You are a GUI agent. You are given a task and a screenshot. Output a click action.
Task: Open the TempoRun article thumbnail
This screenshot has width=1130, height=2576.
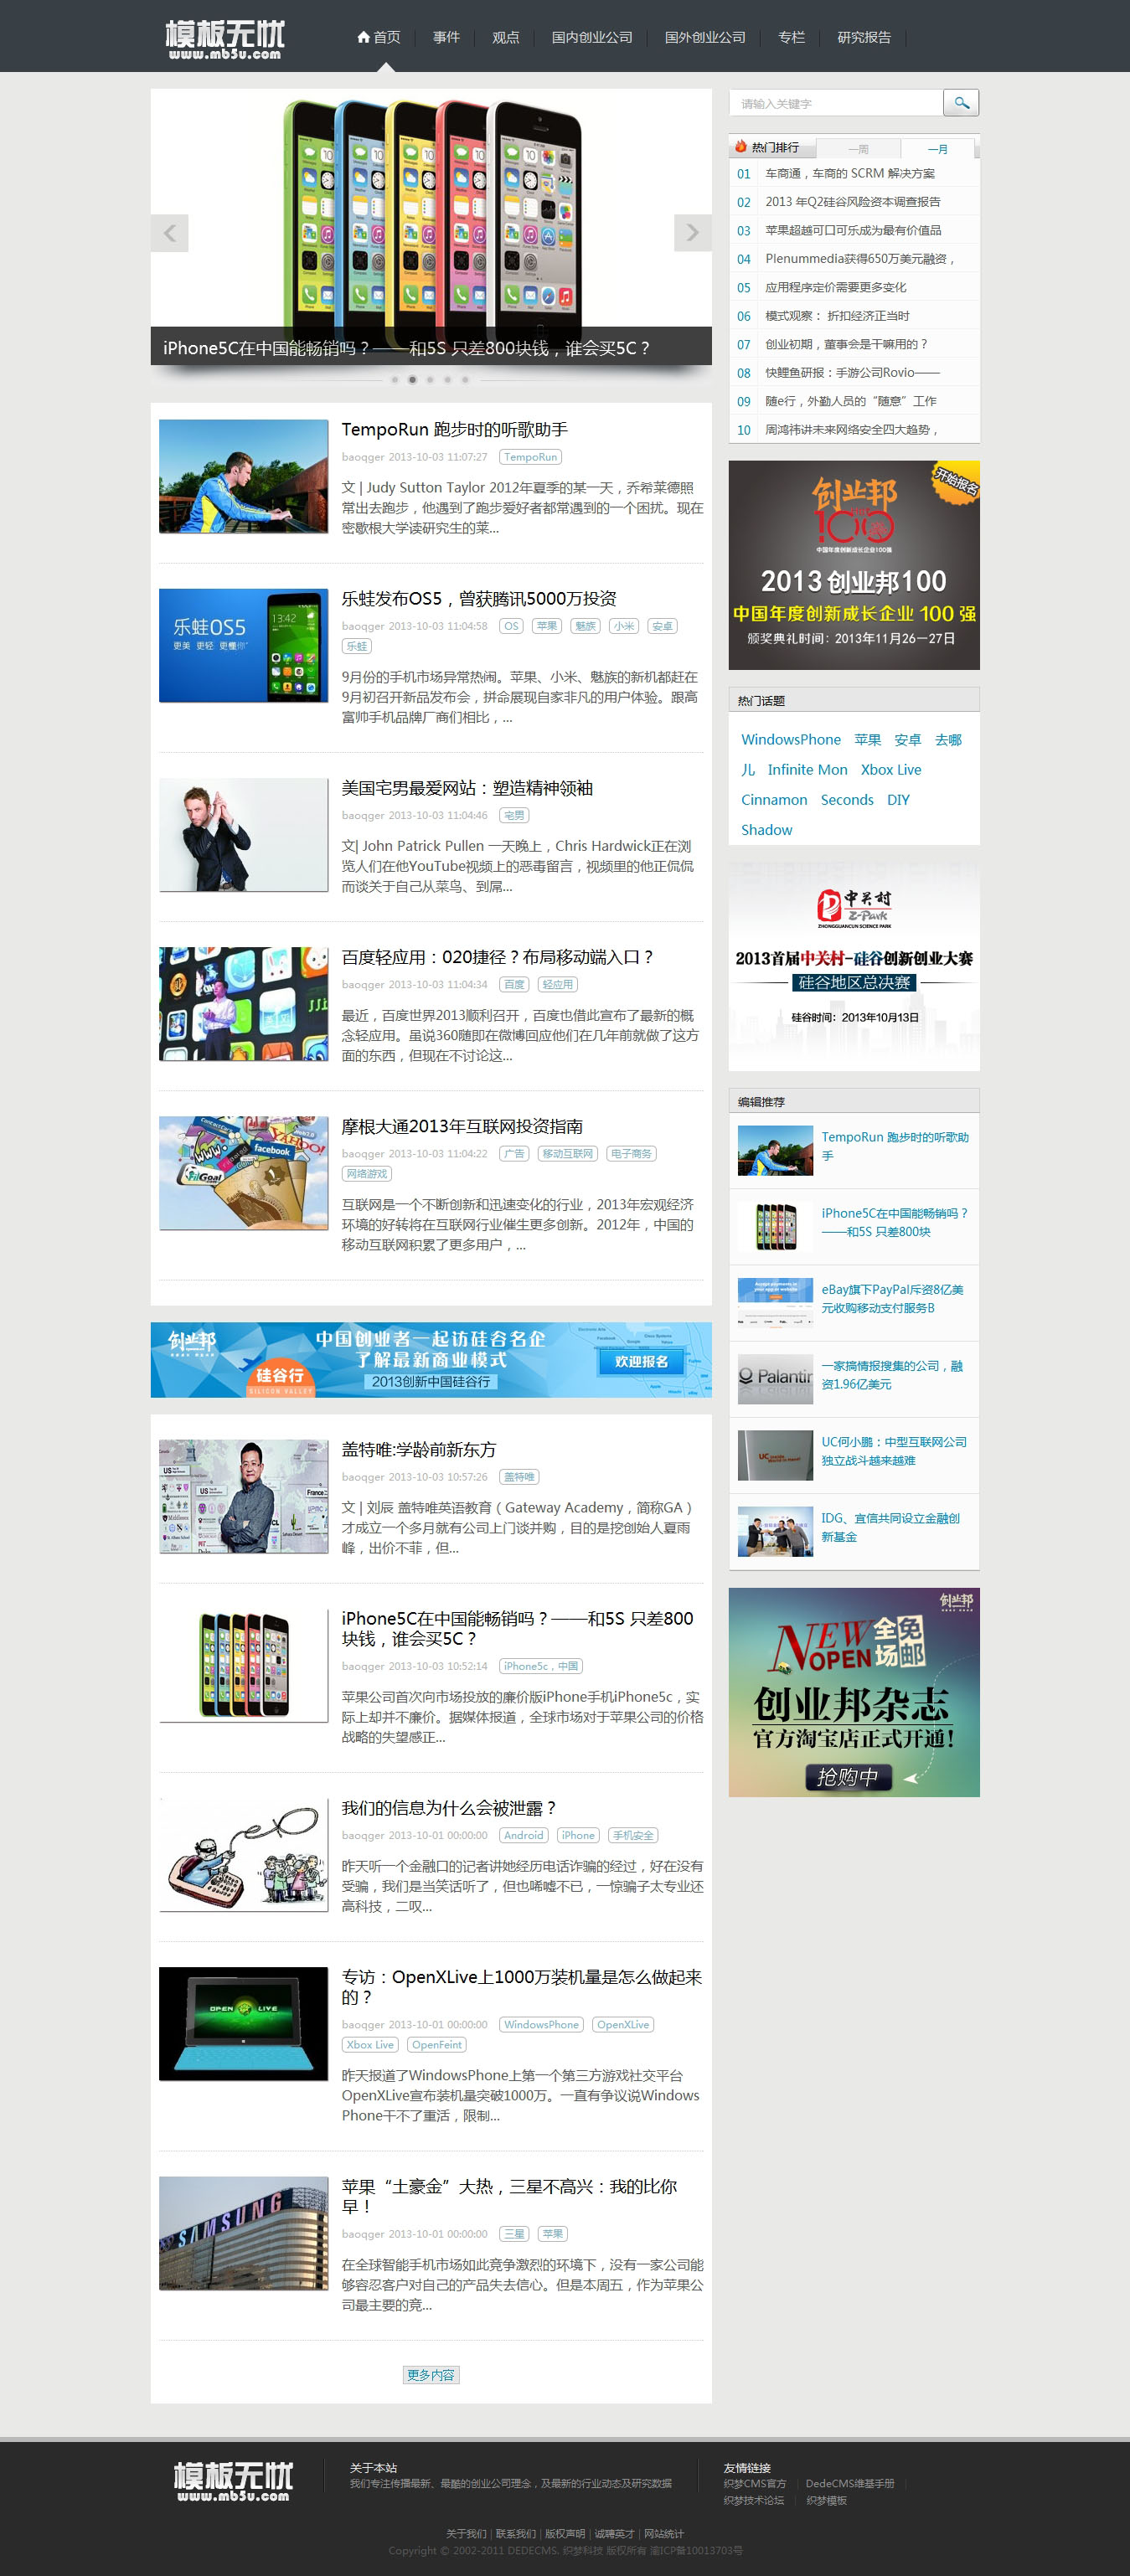(243, 476)
